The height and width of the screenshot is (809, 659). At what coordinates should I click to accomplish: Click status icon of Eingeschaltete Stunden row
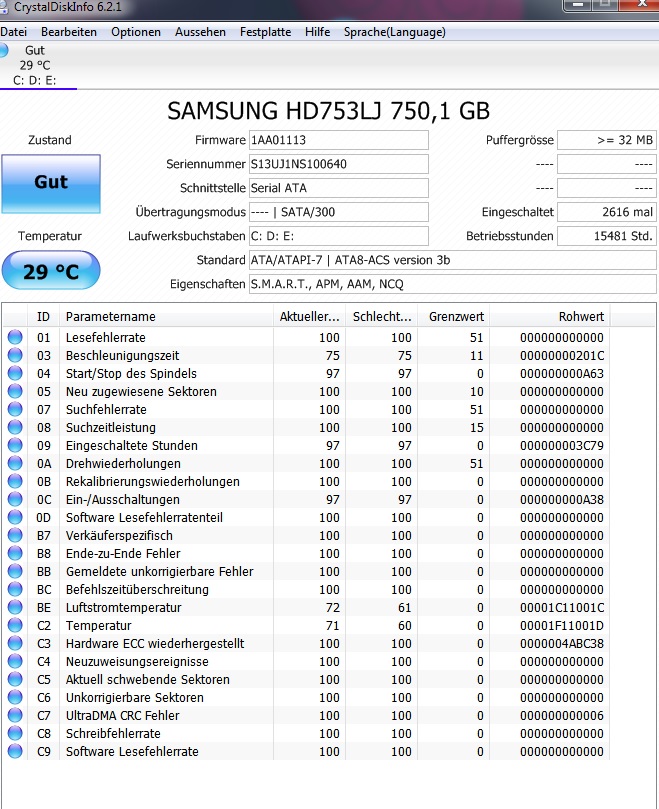click(15, 445)
